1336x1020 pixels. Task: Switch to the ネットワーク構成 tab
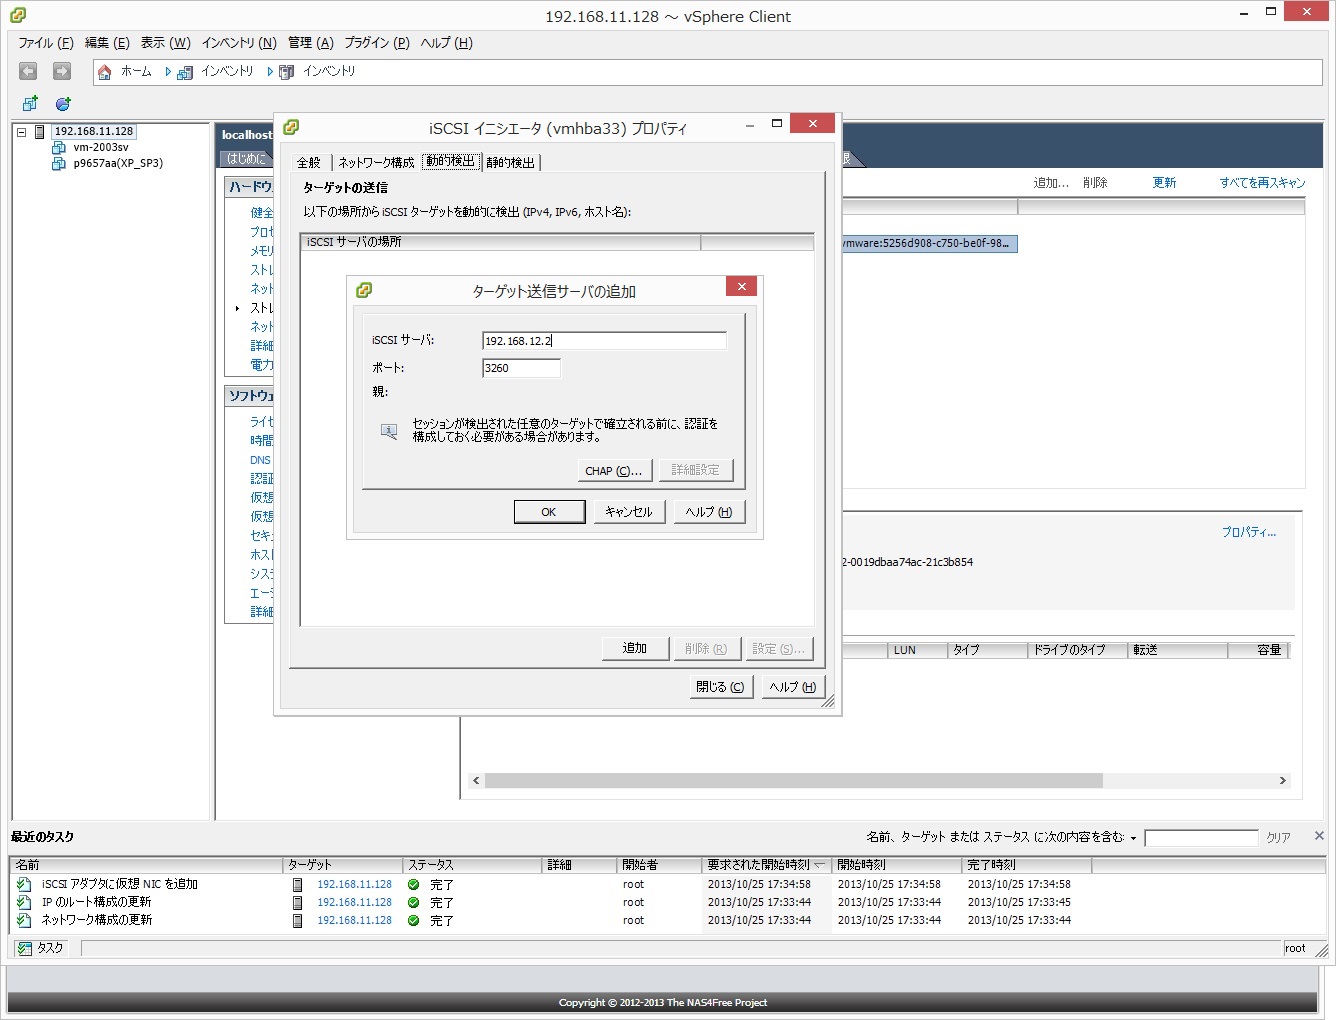coord(376,163)
